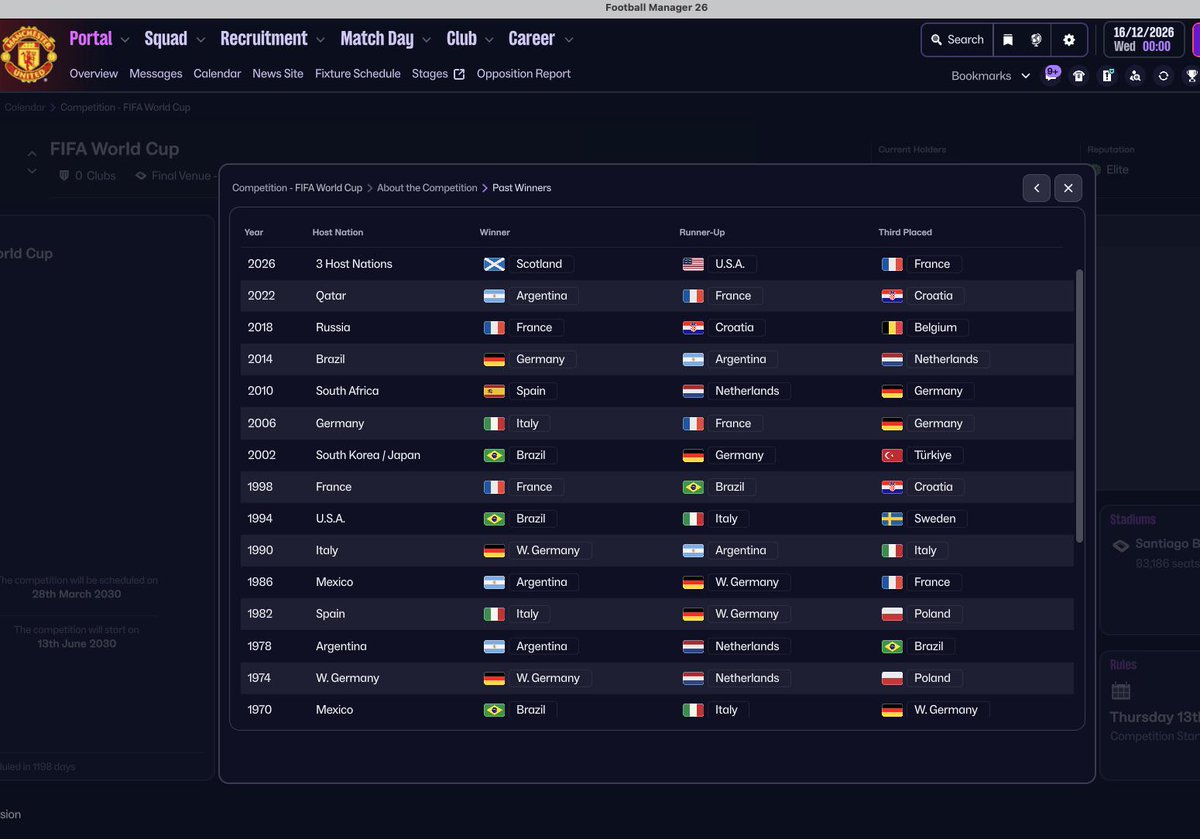Screen dimensions: 1200x839
Task: Click the Winner column header
Action: coord(495,232)
